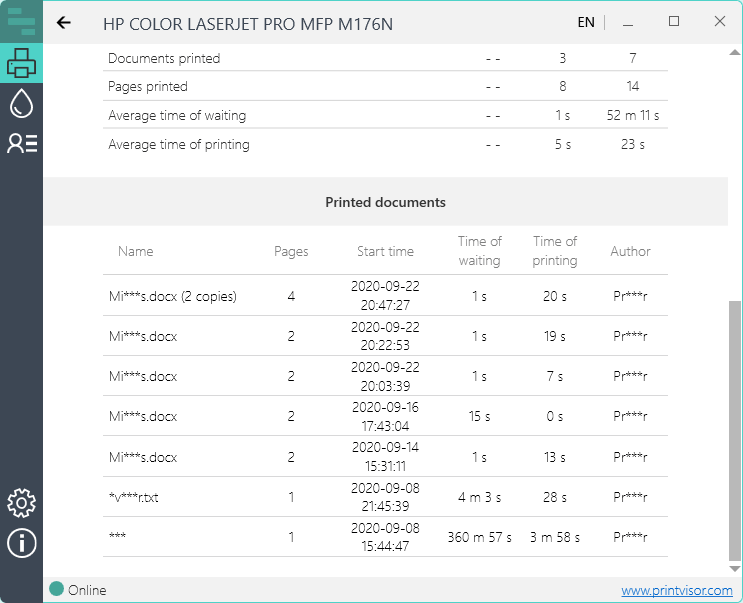The width and height of the screenshot is (743, 603).
Task: Select the *v***r.txt document row
Action: pos(133,497)
